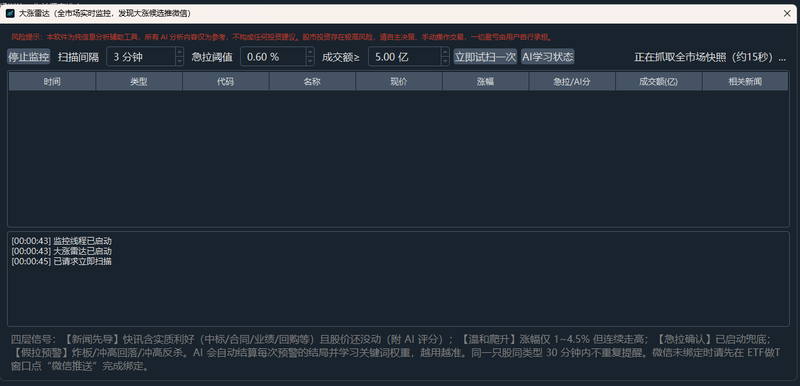Click 立即试扫一次 to scan now
The image size is (800, 386).
485,57
